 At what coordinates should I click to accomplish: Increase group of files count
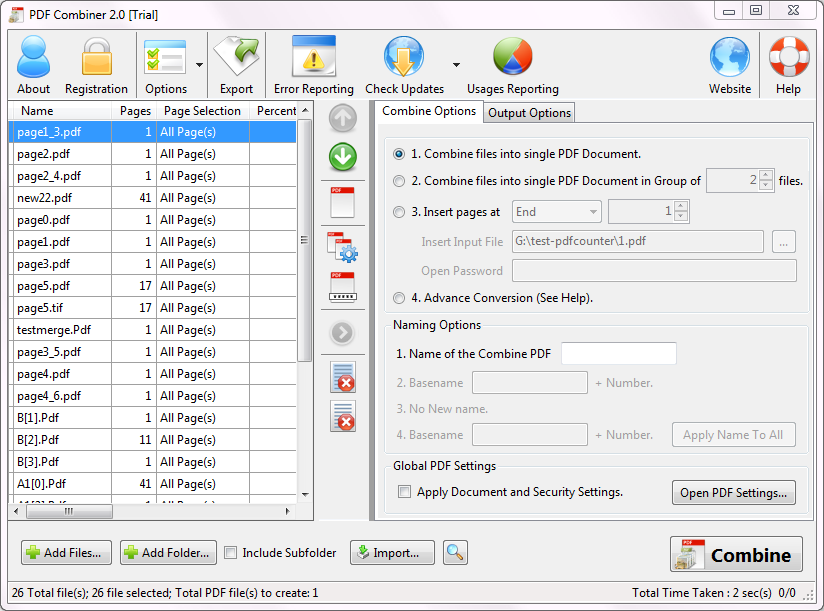click(x=766, y=175)
